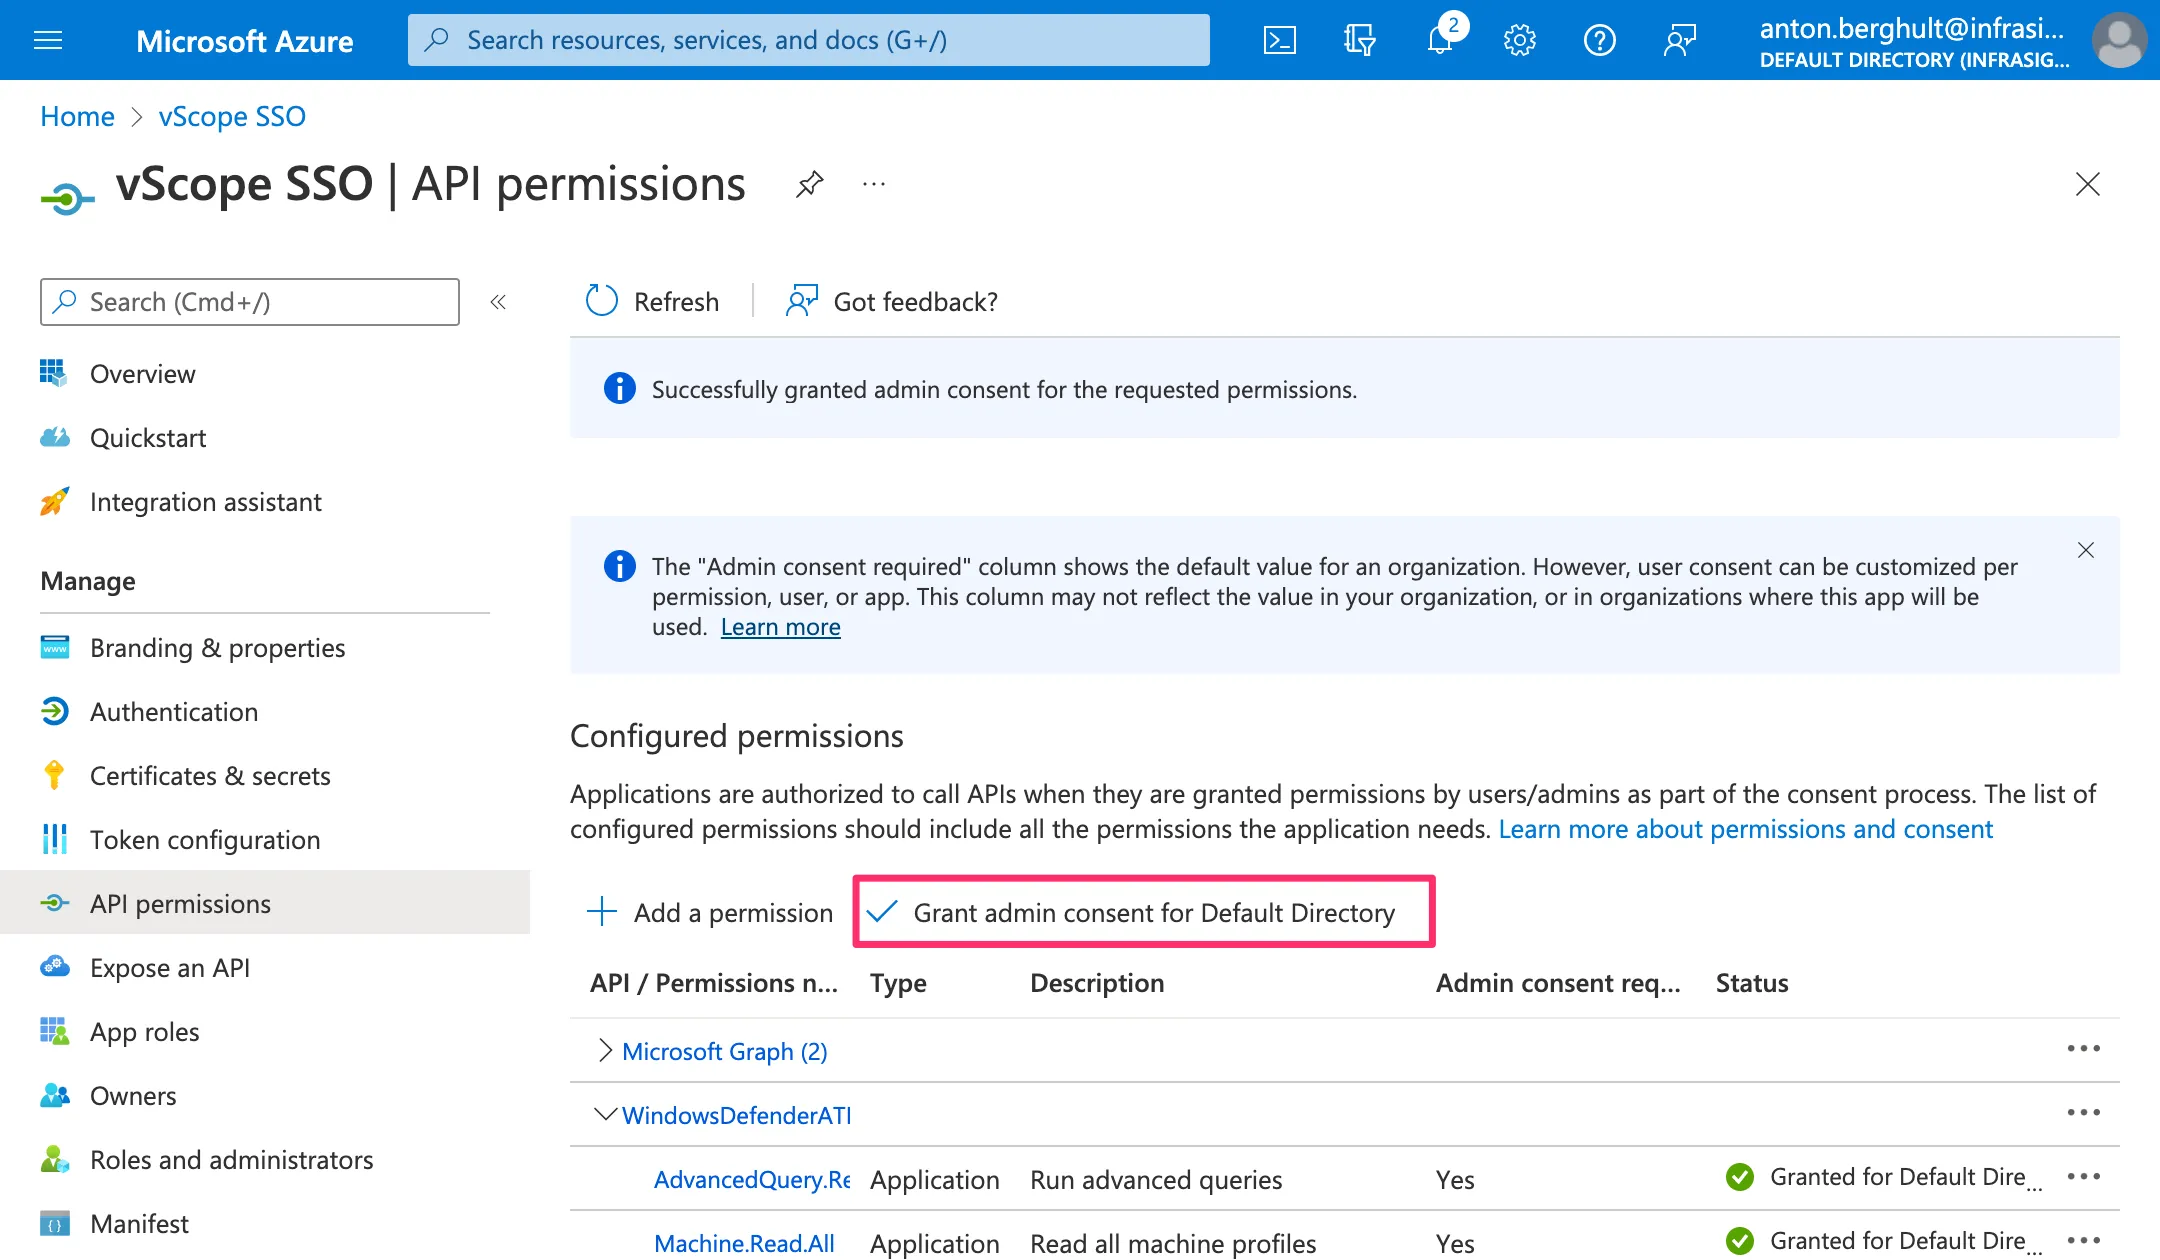2160x1260 pixels.
Task: Click the Microsoft Azure logo text
Action: 244,41
